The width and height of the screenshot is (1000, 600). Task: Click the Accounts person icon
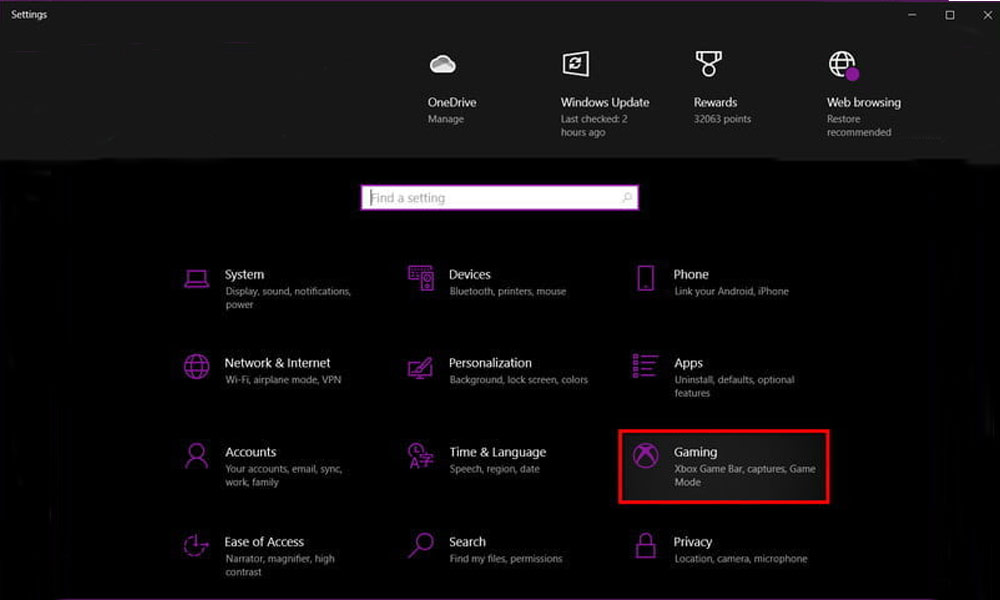tap(197, 456)
